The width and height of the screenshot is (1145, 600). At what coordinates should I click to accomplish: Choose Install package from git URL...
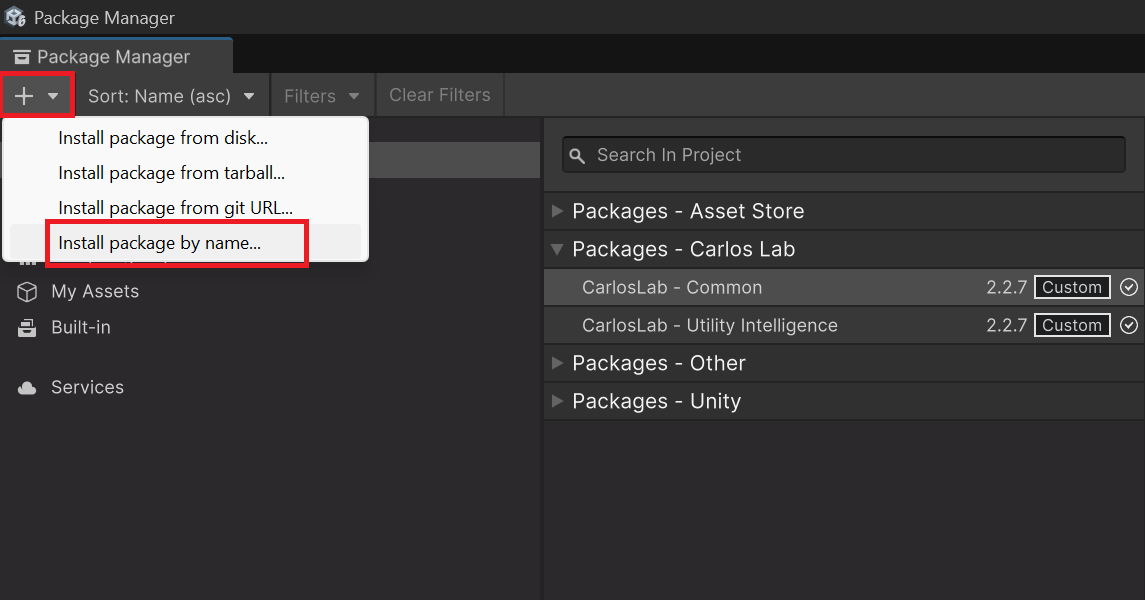185,208
